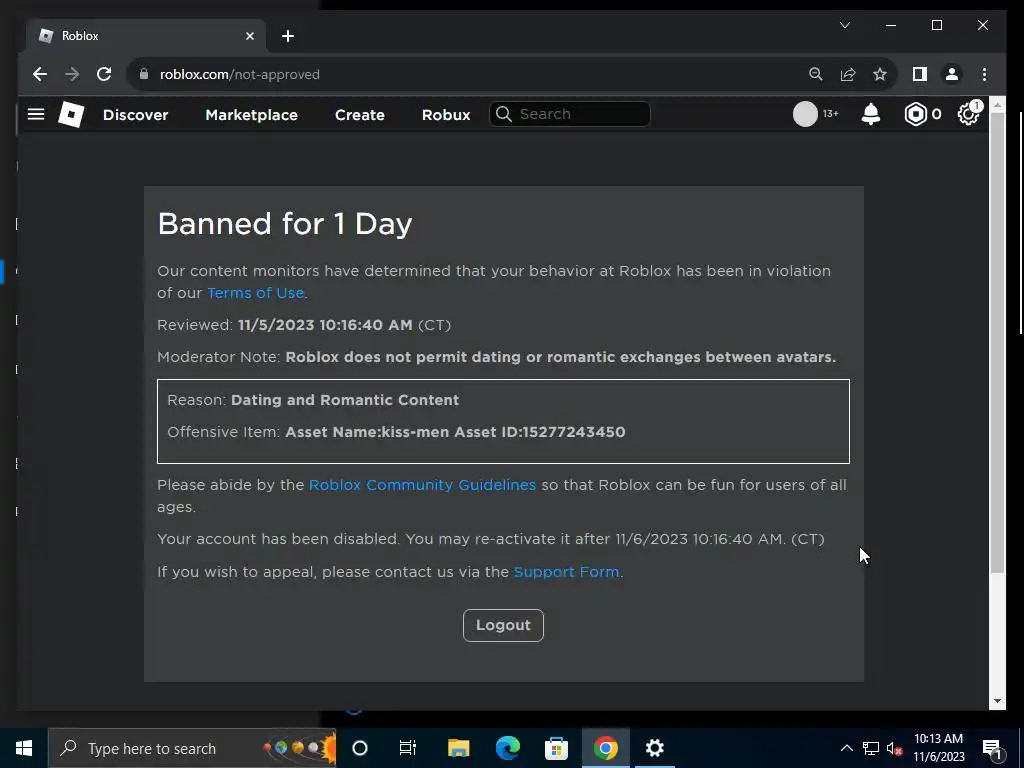
Task: Open File Explorer from the taskbar
Action: click(458, 748)
